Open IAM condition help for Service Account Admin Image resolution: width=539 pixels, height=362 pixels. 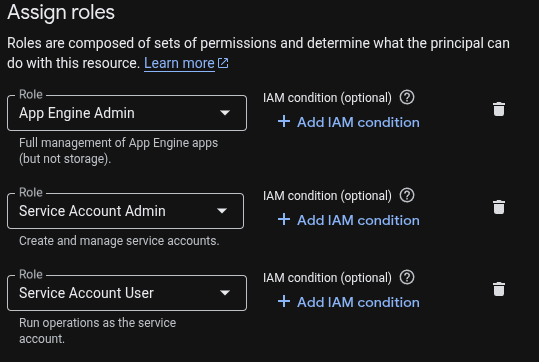407,196
